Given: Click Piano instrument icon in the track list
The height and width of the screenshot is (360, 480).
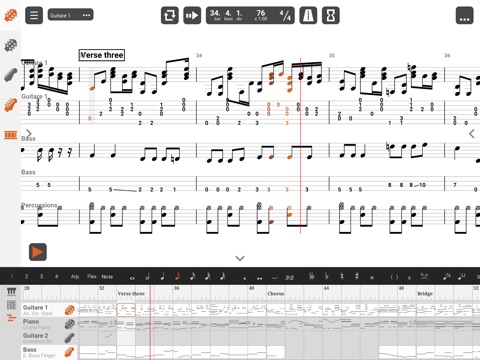Looking at the screenshot, I should (x=69, y=324).
